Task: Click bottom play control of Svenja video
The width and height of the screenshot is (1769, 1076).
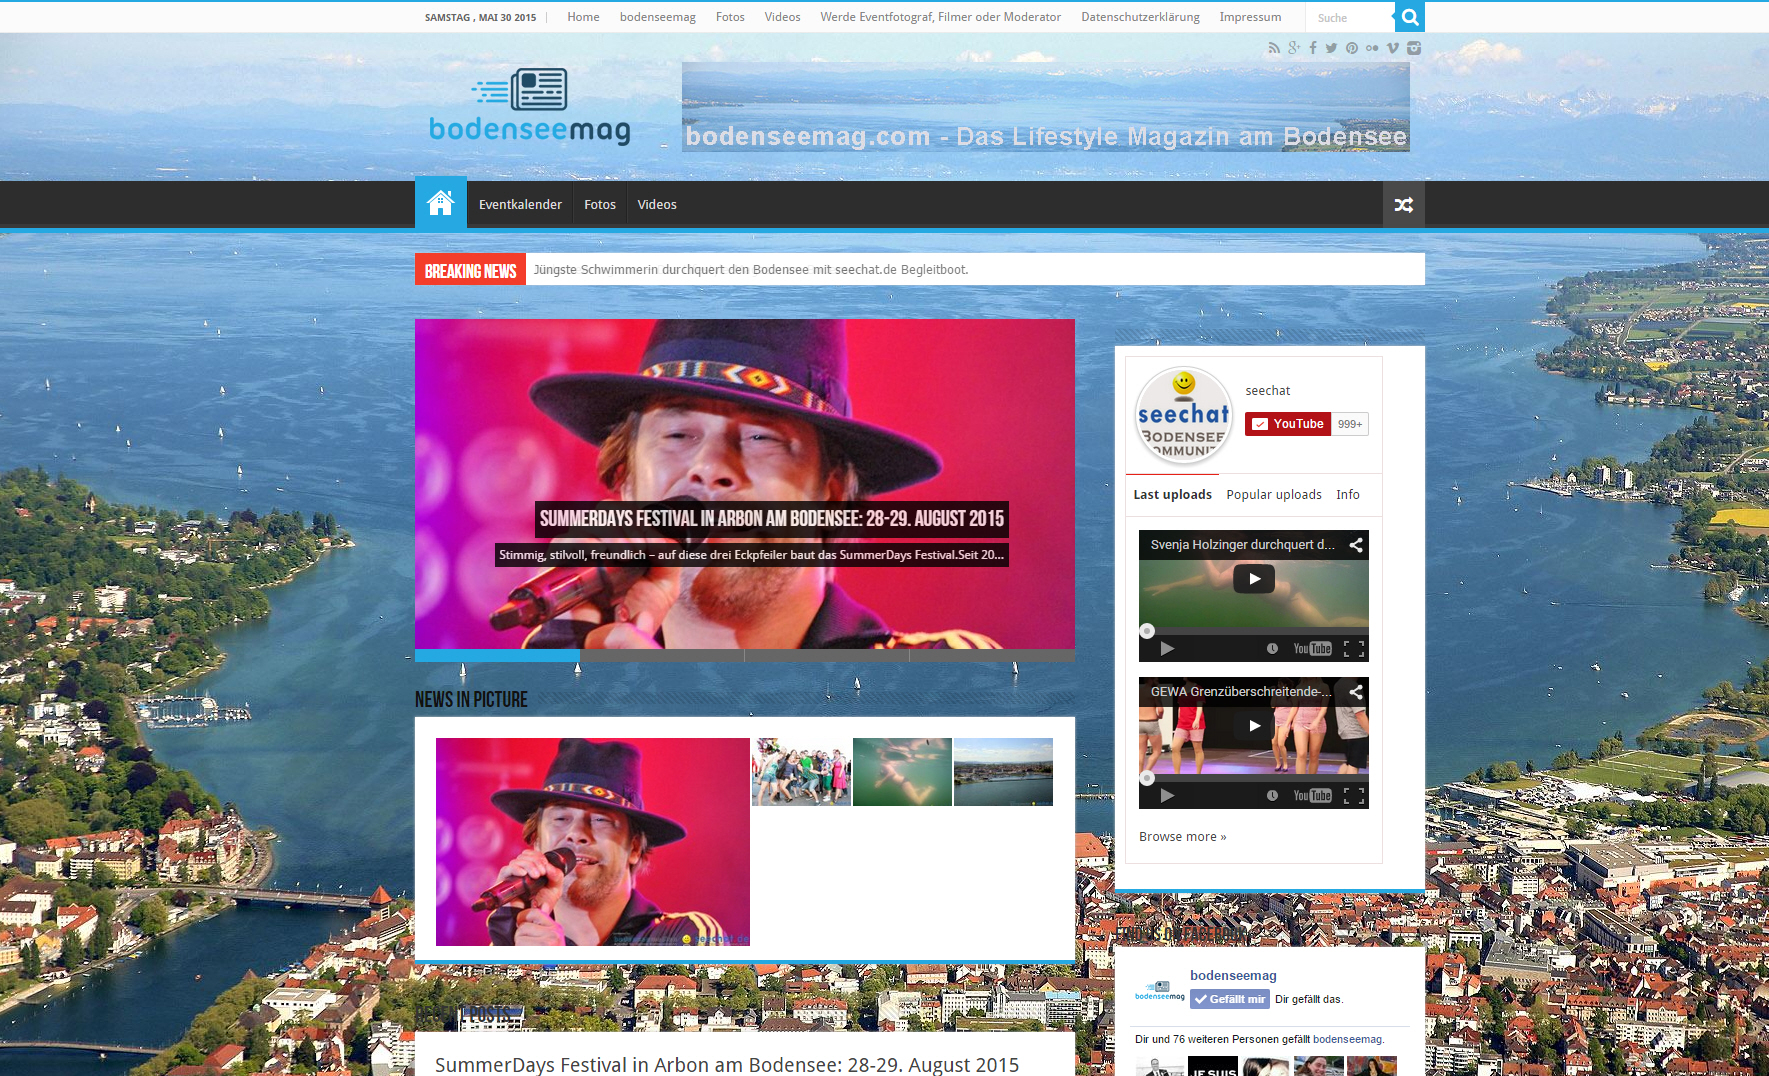Action: (1167, 649)
